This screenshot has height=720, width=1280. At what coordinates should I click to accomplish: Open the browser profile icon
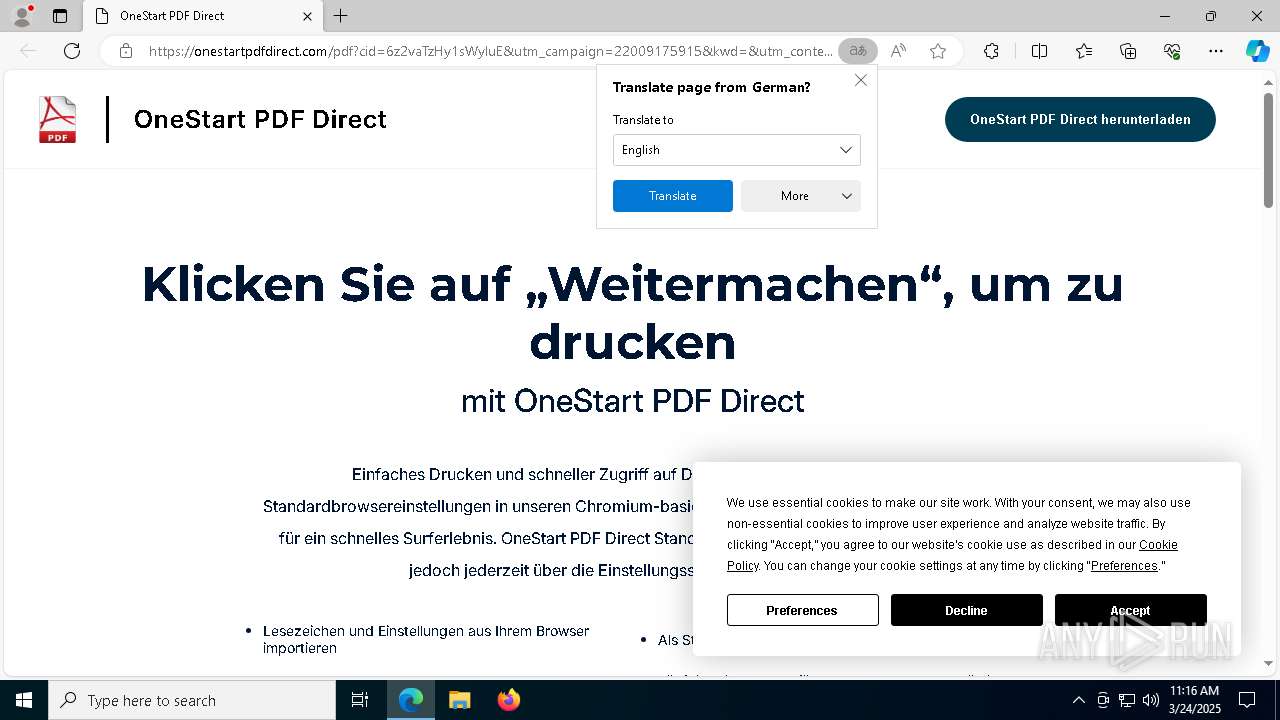[22, 16]
